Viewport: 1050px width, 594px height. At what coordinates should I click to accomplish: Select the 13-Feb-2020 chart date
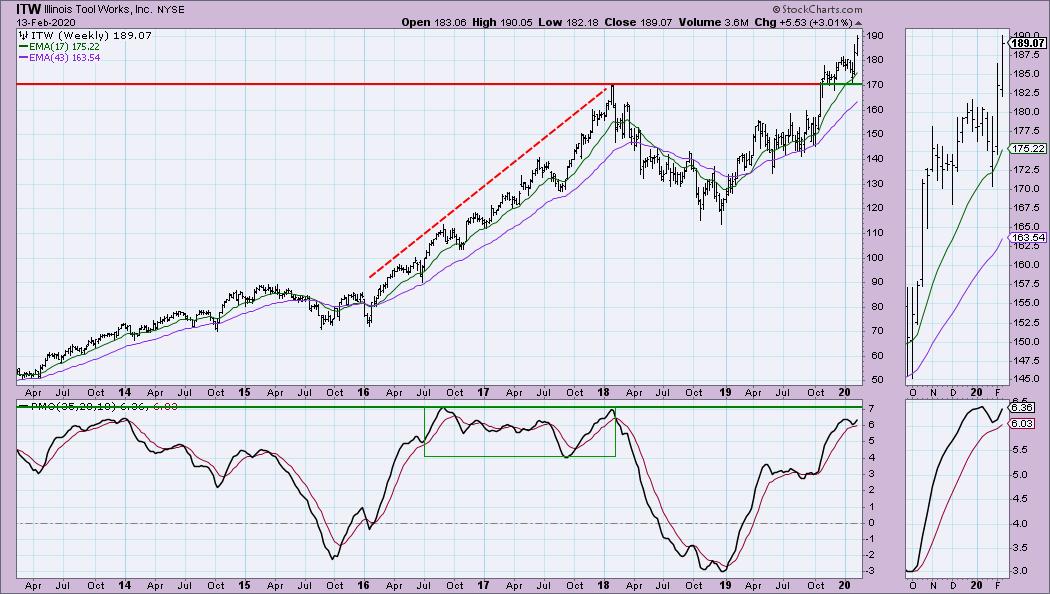47,22
